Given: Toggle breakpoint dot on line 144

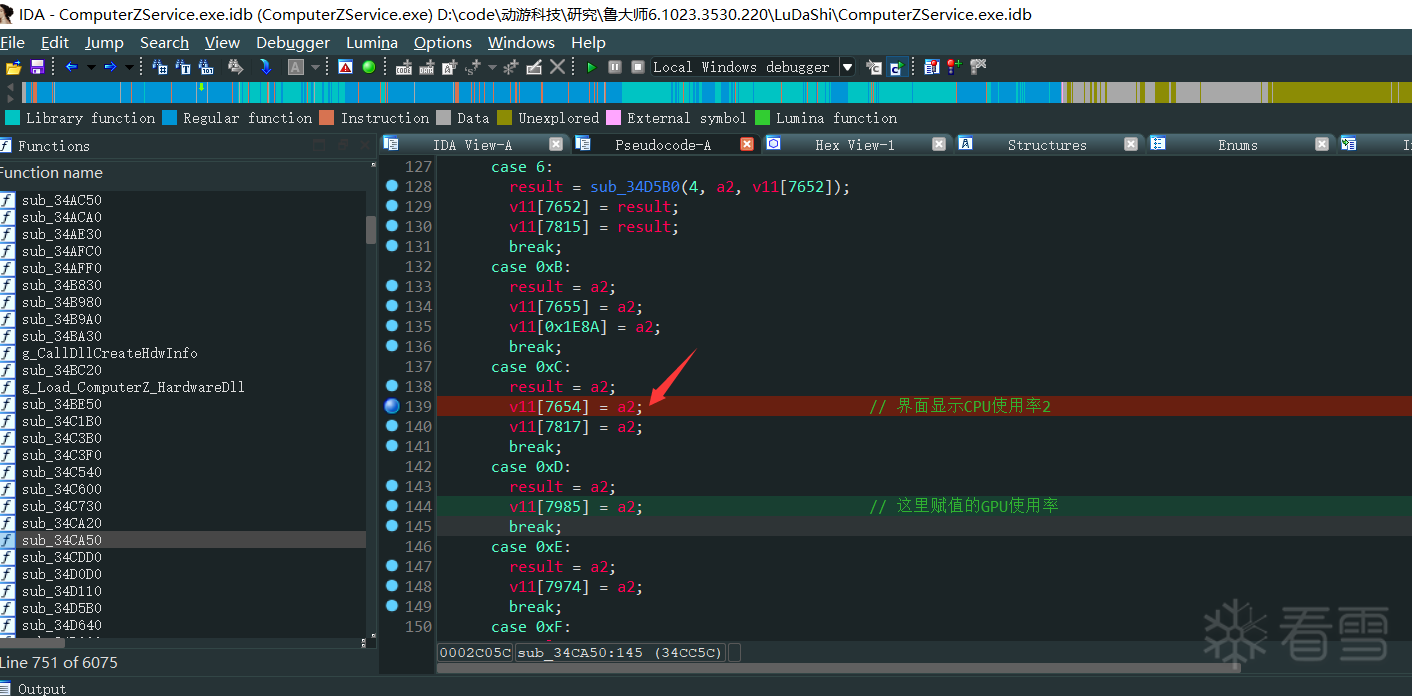Looking at the screenshot, I should 391,506.
